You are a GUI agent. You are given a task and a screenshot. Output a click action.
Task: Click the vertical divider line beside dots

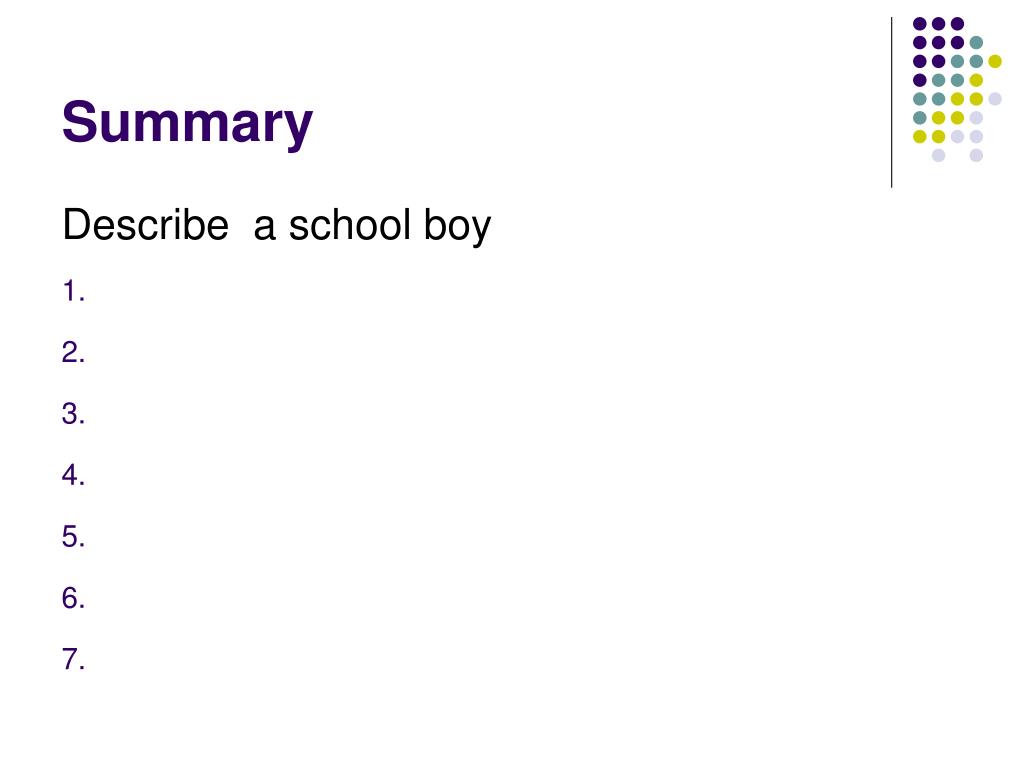tap(891, 103)
